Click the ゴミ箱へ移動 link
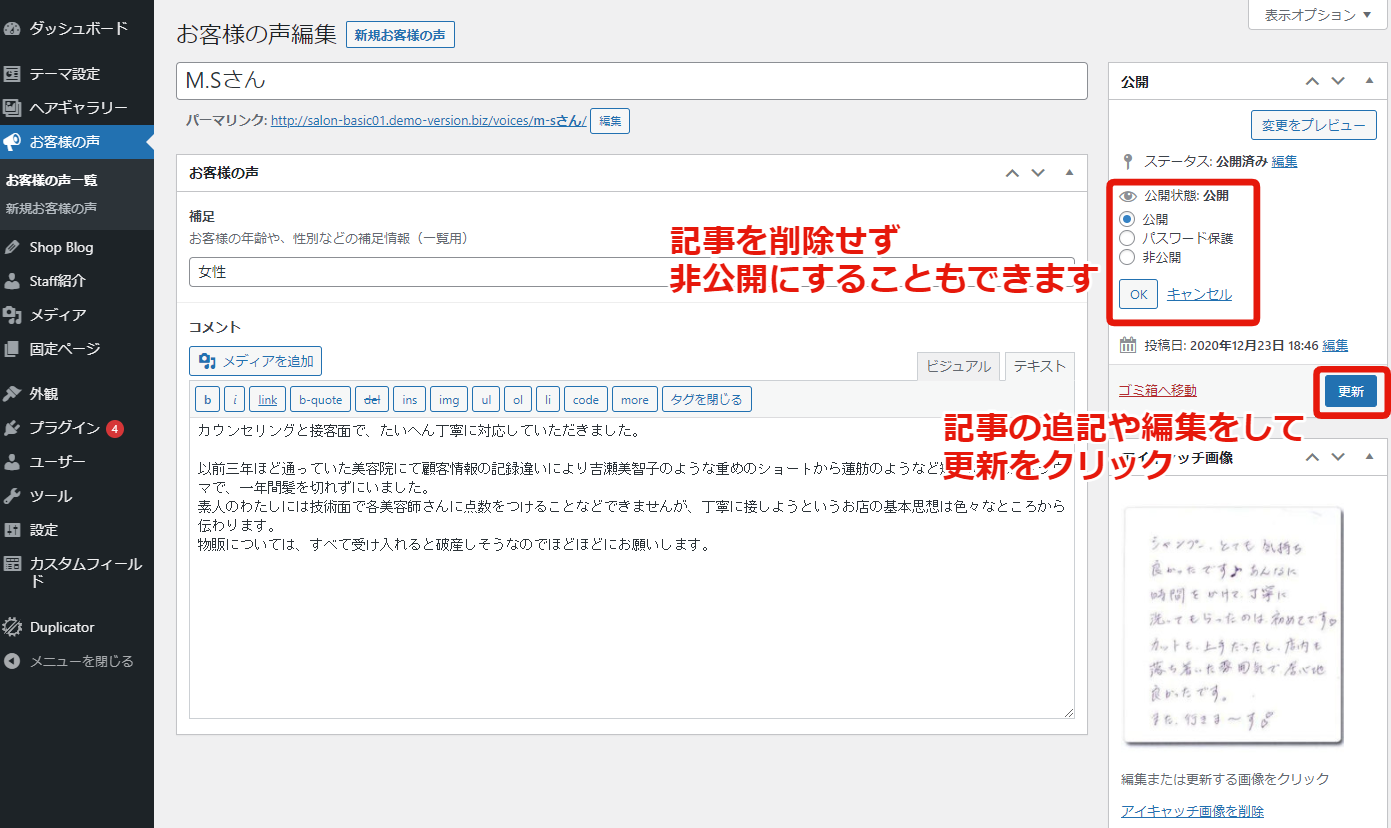The image size is (1391, 828). pyautogui.click(x=1158, y=390)
